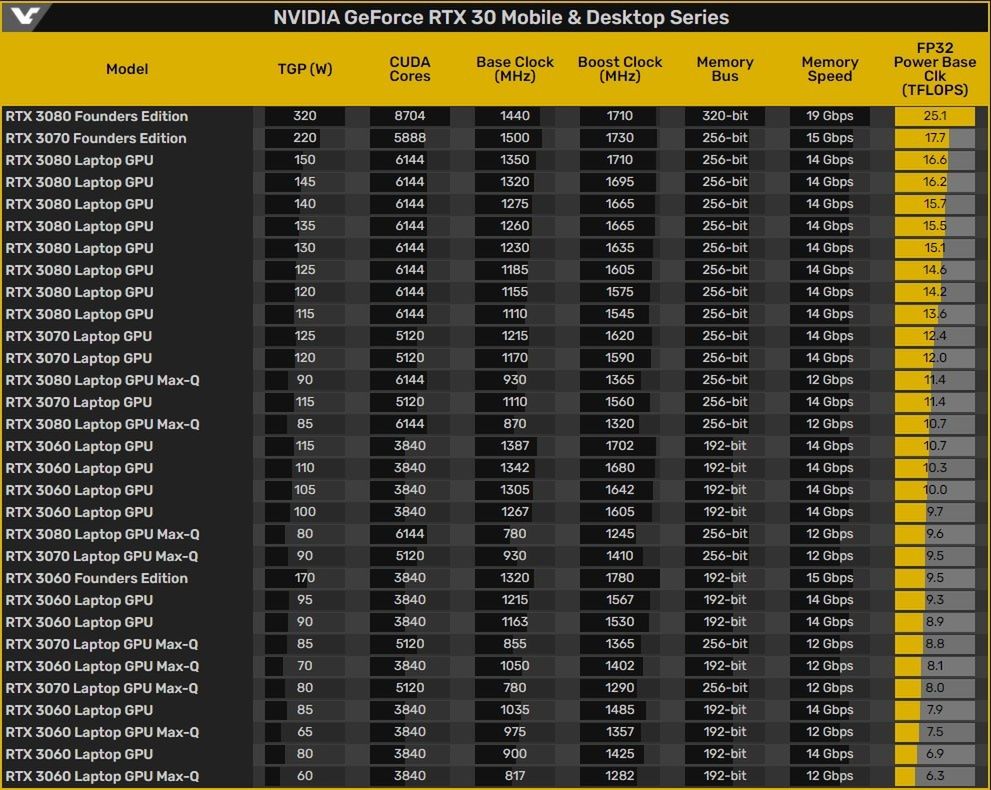Click the 1425 boost clock cell
The width and height of the screenshot is (991, 790).
(x=619, y=754)
